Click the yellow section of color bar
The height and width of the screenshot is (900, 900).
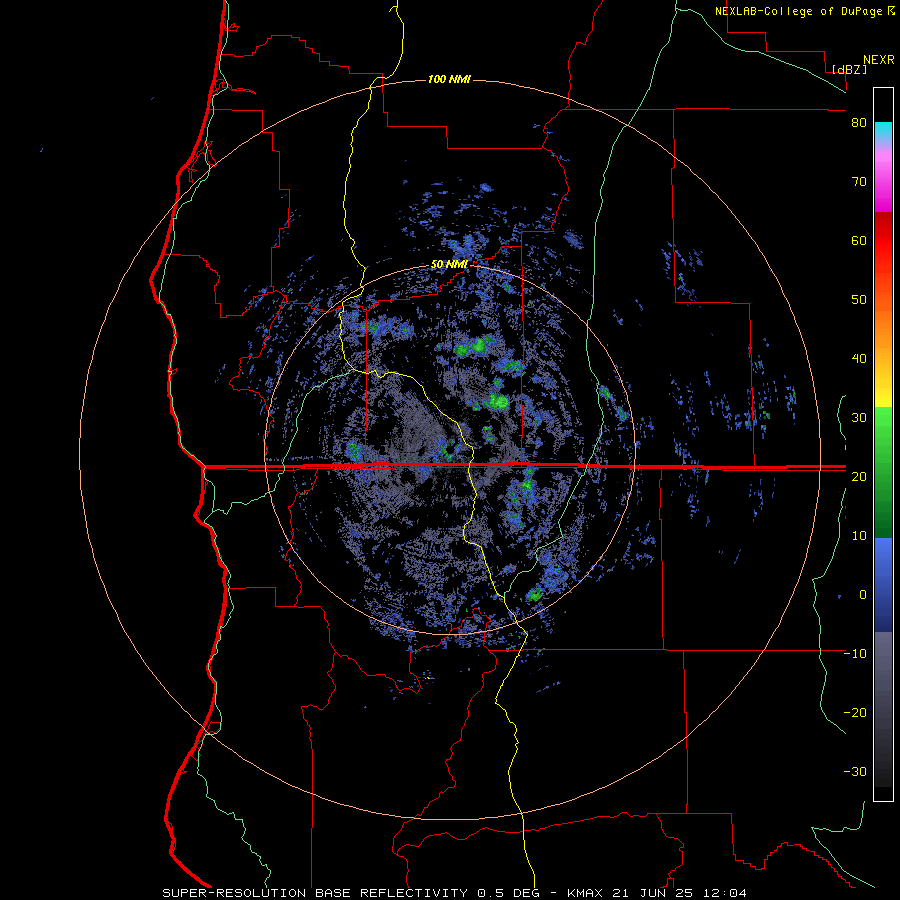[x=883, y=393]
